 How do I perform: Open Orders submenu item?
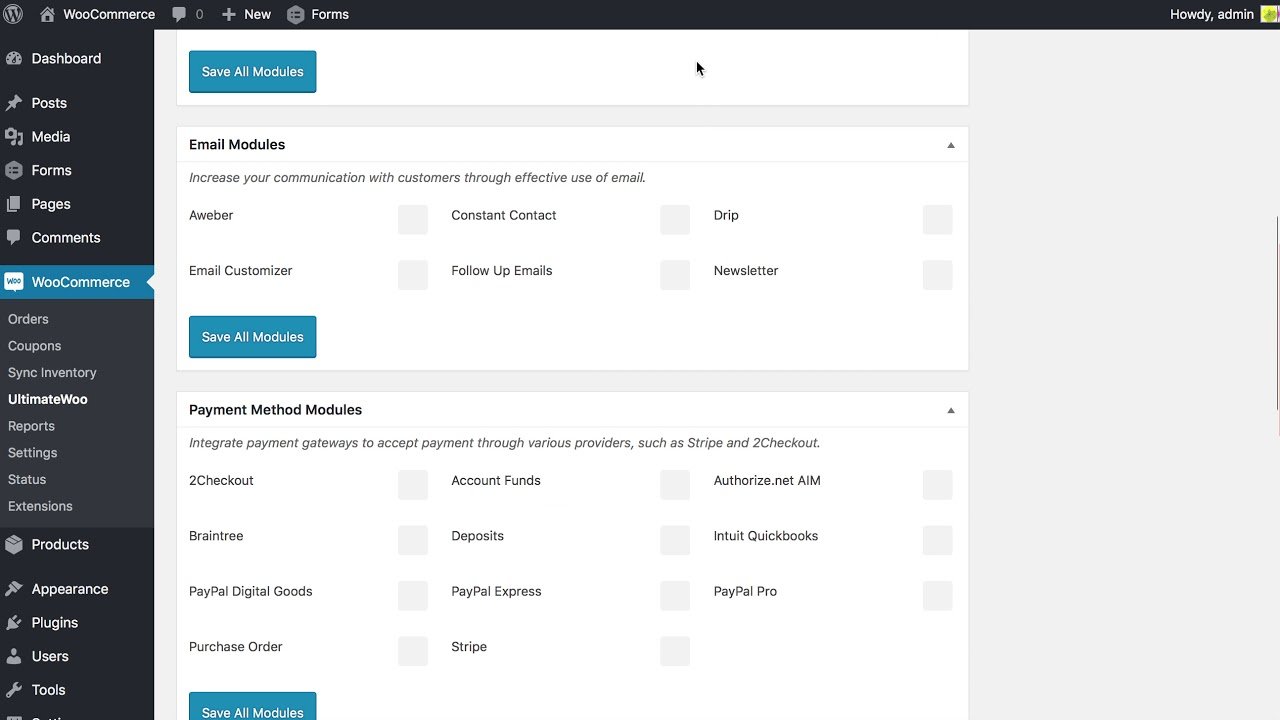[28, 319]
